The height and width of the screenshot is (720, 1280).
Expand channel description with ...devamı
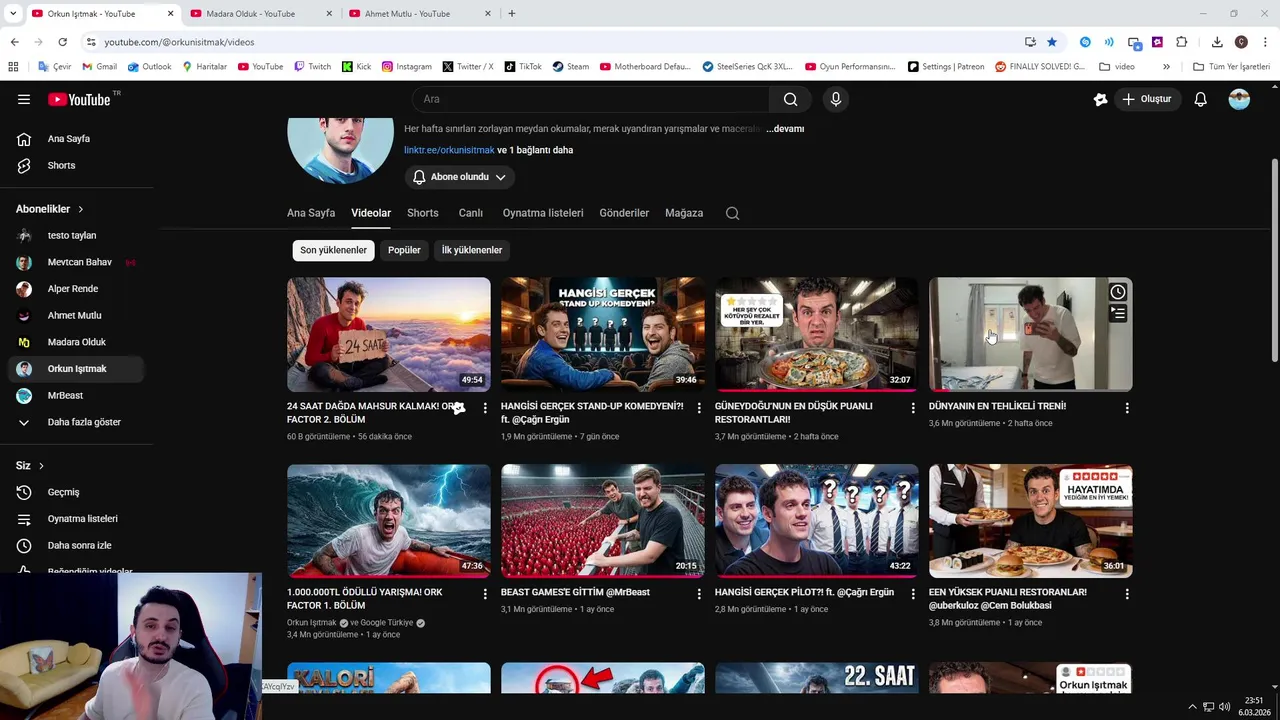(785, 129)
